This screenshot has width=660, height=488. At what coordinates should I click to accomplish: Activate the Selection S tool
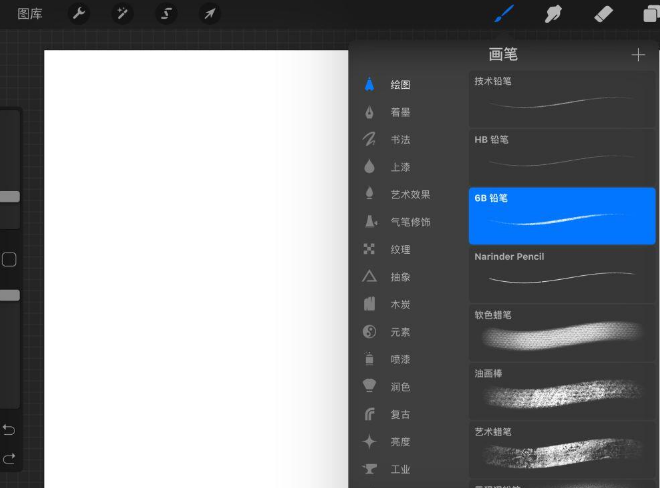(166, 13)
